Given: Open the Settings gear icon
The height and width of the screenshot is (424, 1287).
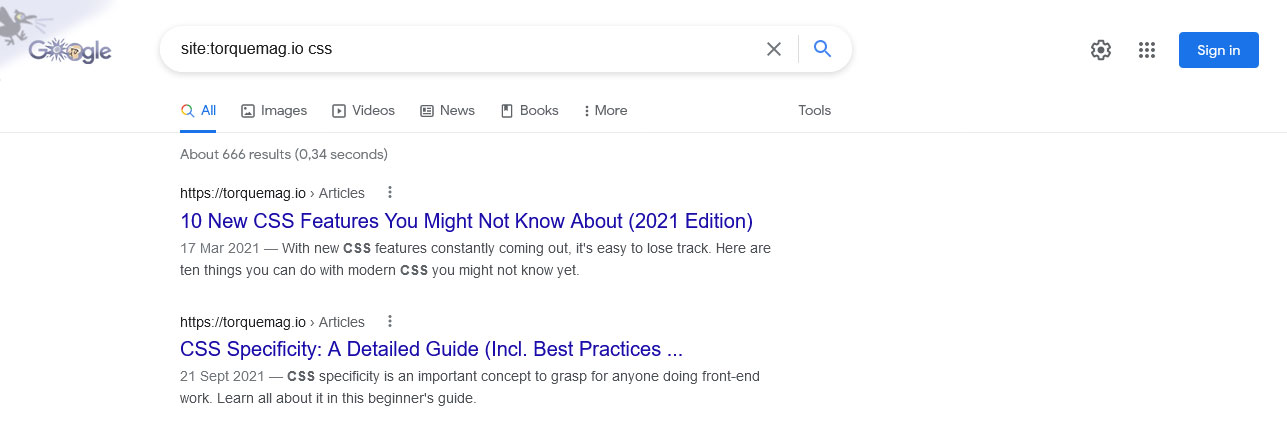Looking at the screenshot, I should click(1101, 50).
